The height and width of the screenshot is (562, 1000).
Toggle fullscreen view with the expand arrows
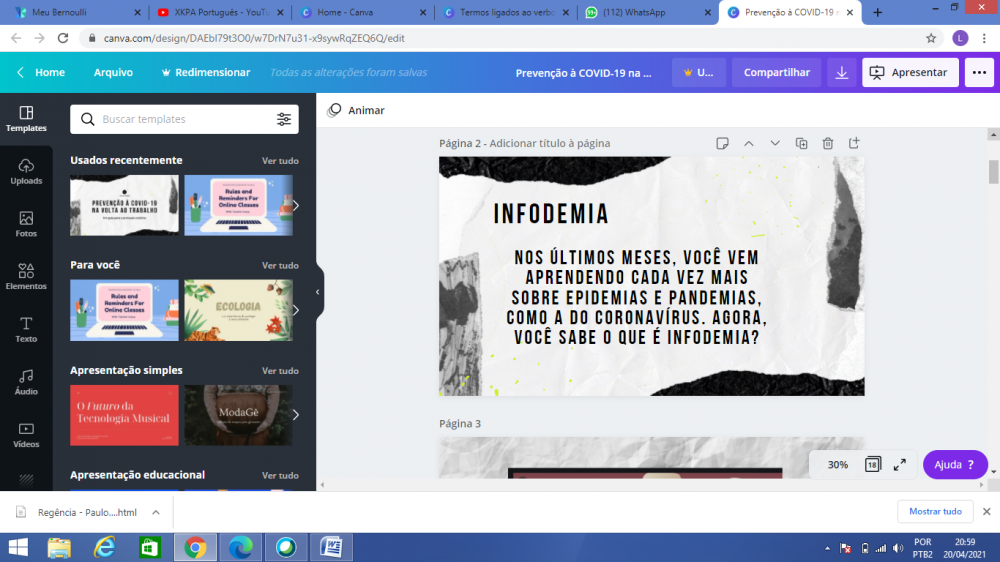point(900,465)
